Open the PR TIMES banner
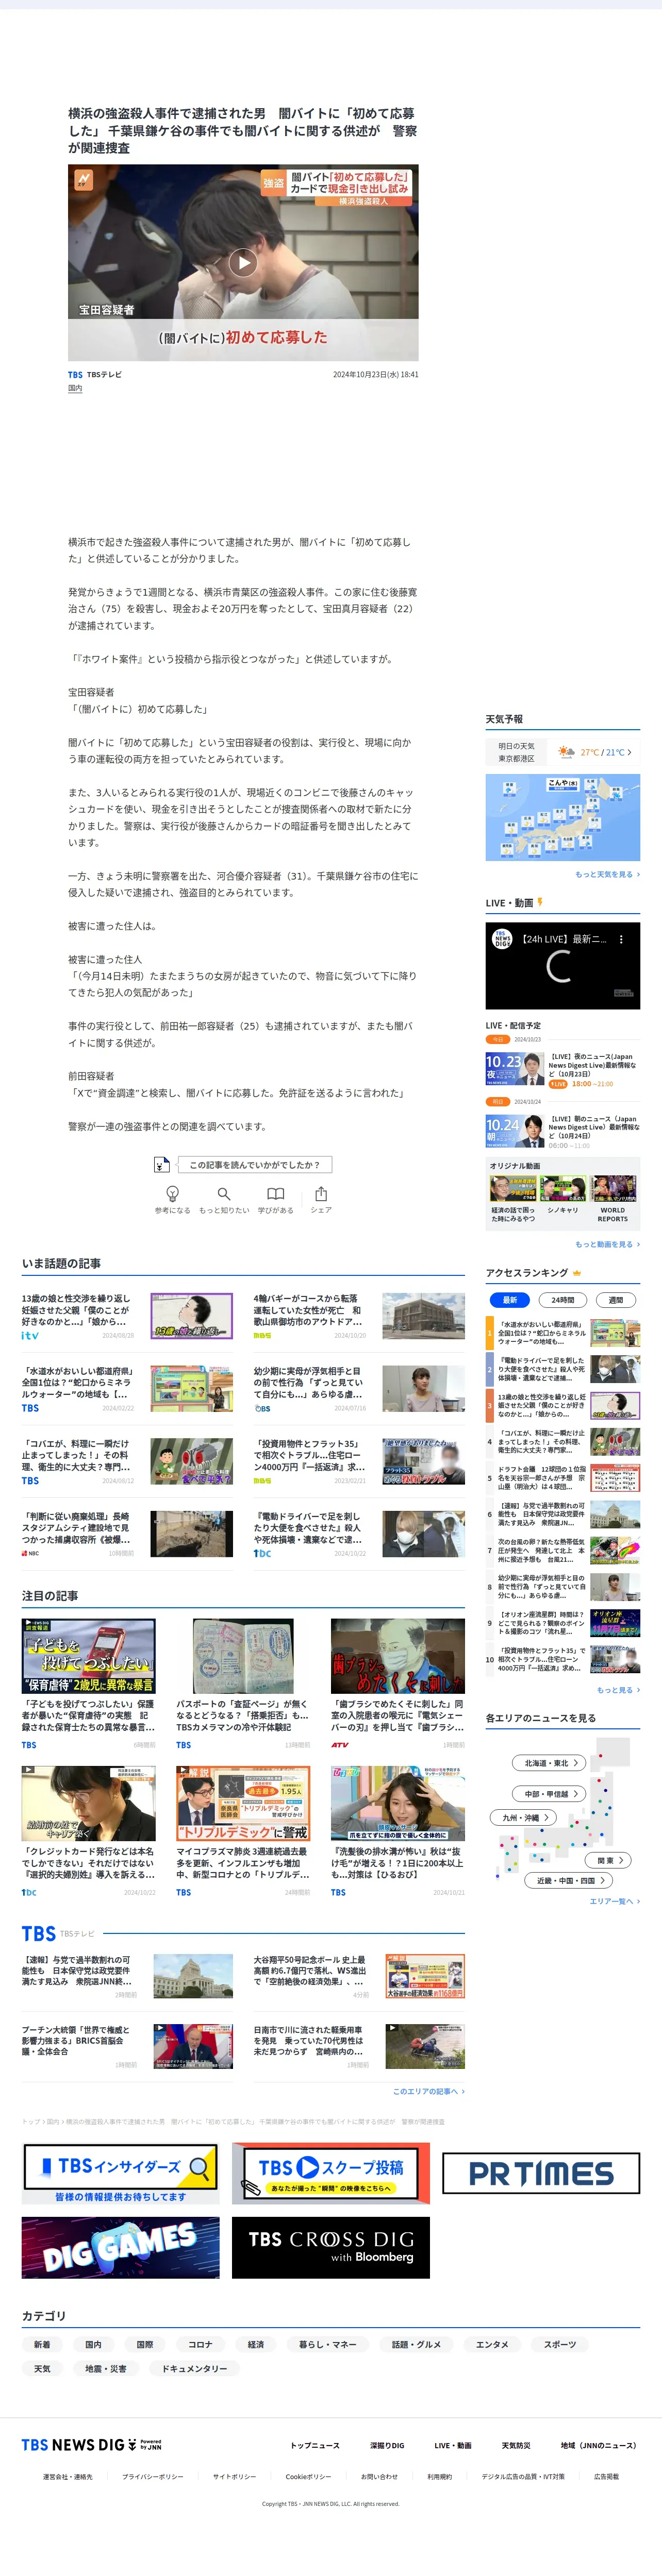662x2576 pixels. (541, 2173)
